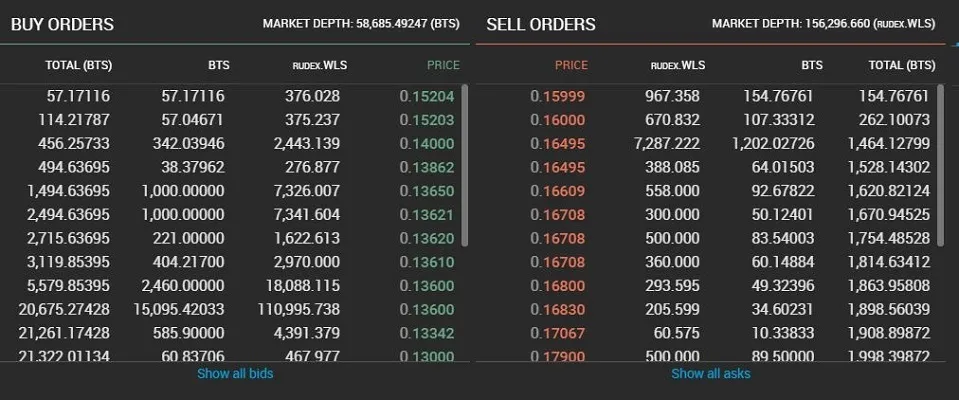Click the TOTAL (BTS) header in sell orders
Screen dimensions: 959x400
click(x=902, y=66)
